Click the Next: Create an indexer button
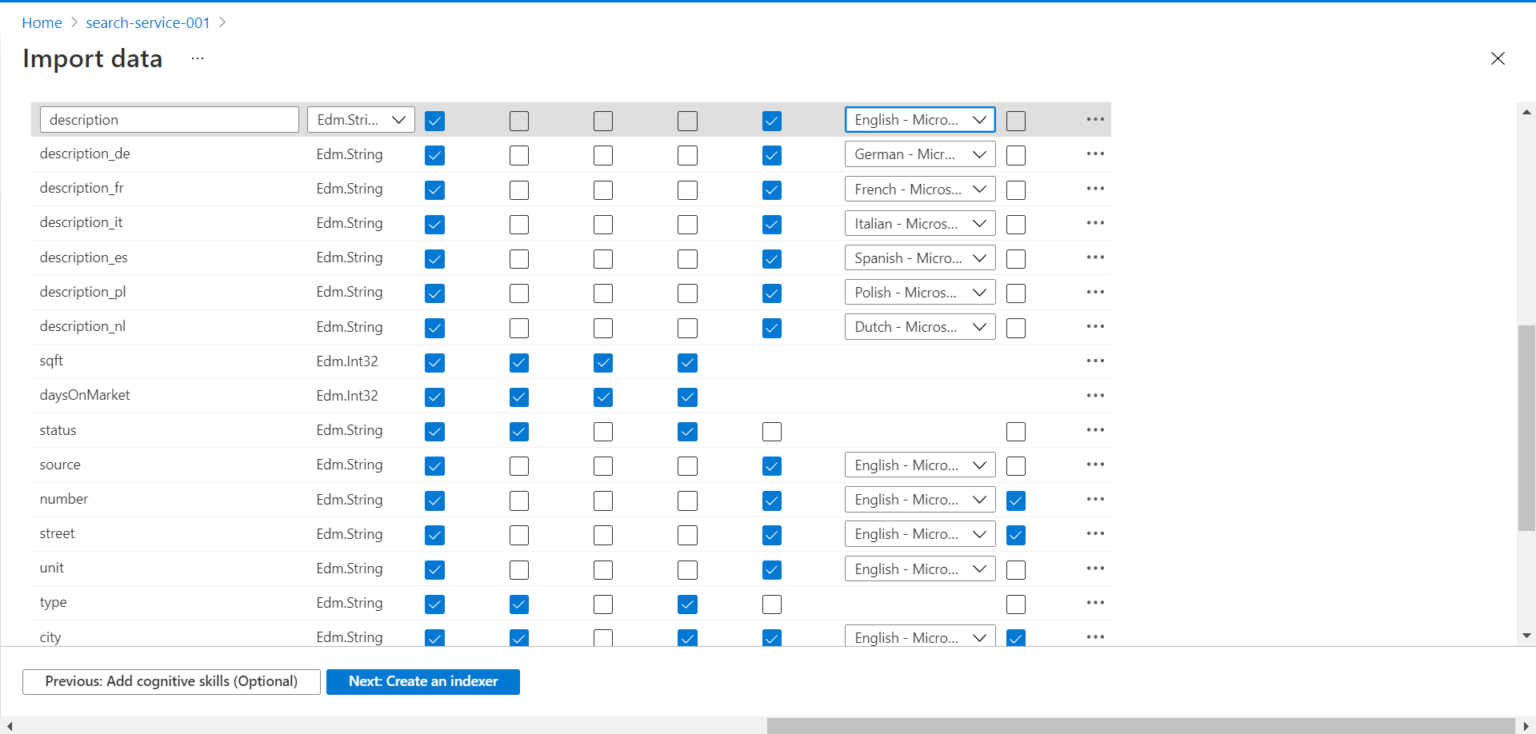 click(x=422, y=681)
